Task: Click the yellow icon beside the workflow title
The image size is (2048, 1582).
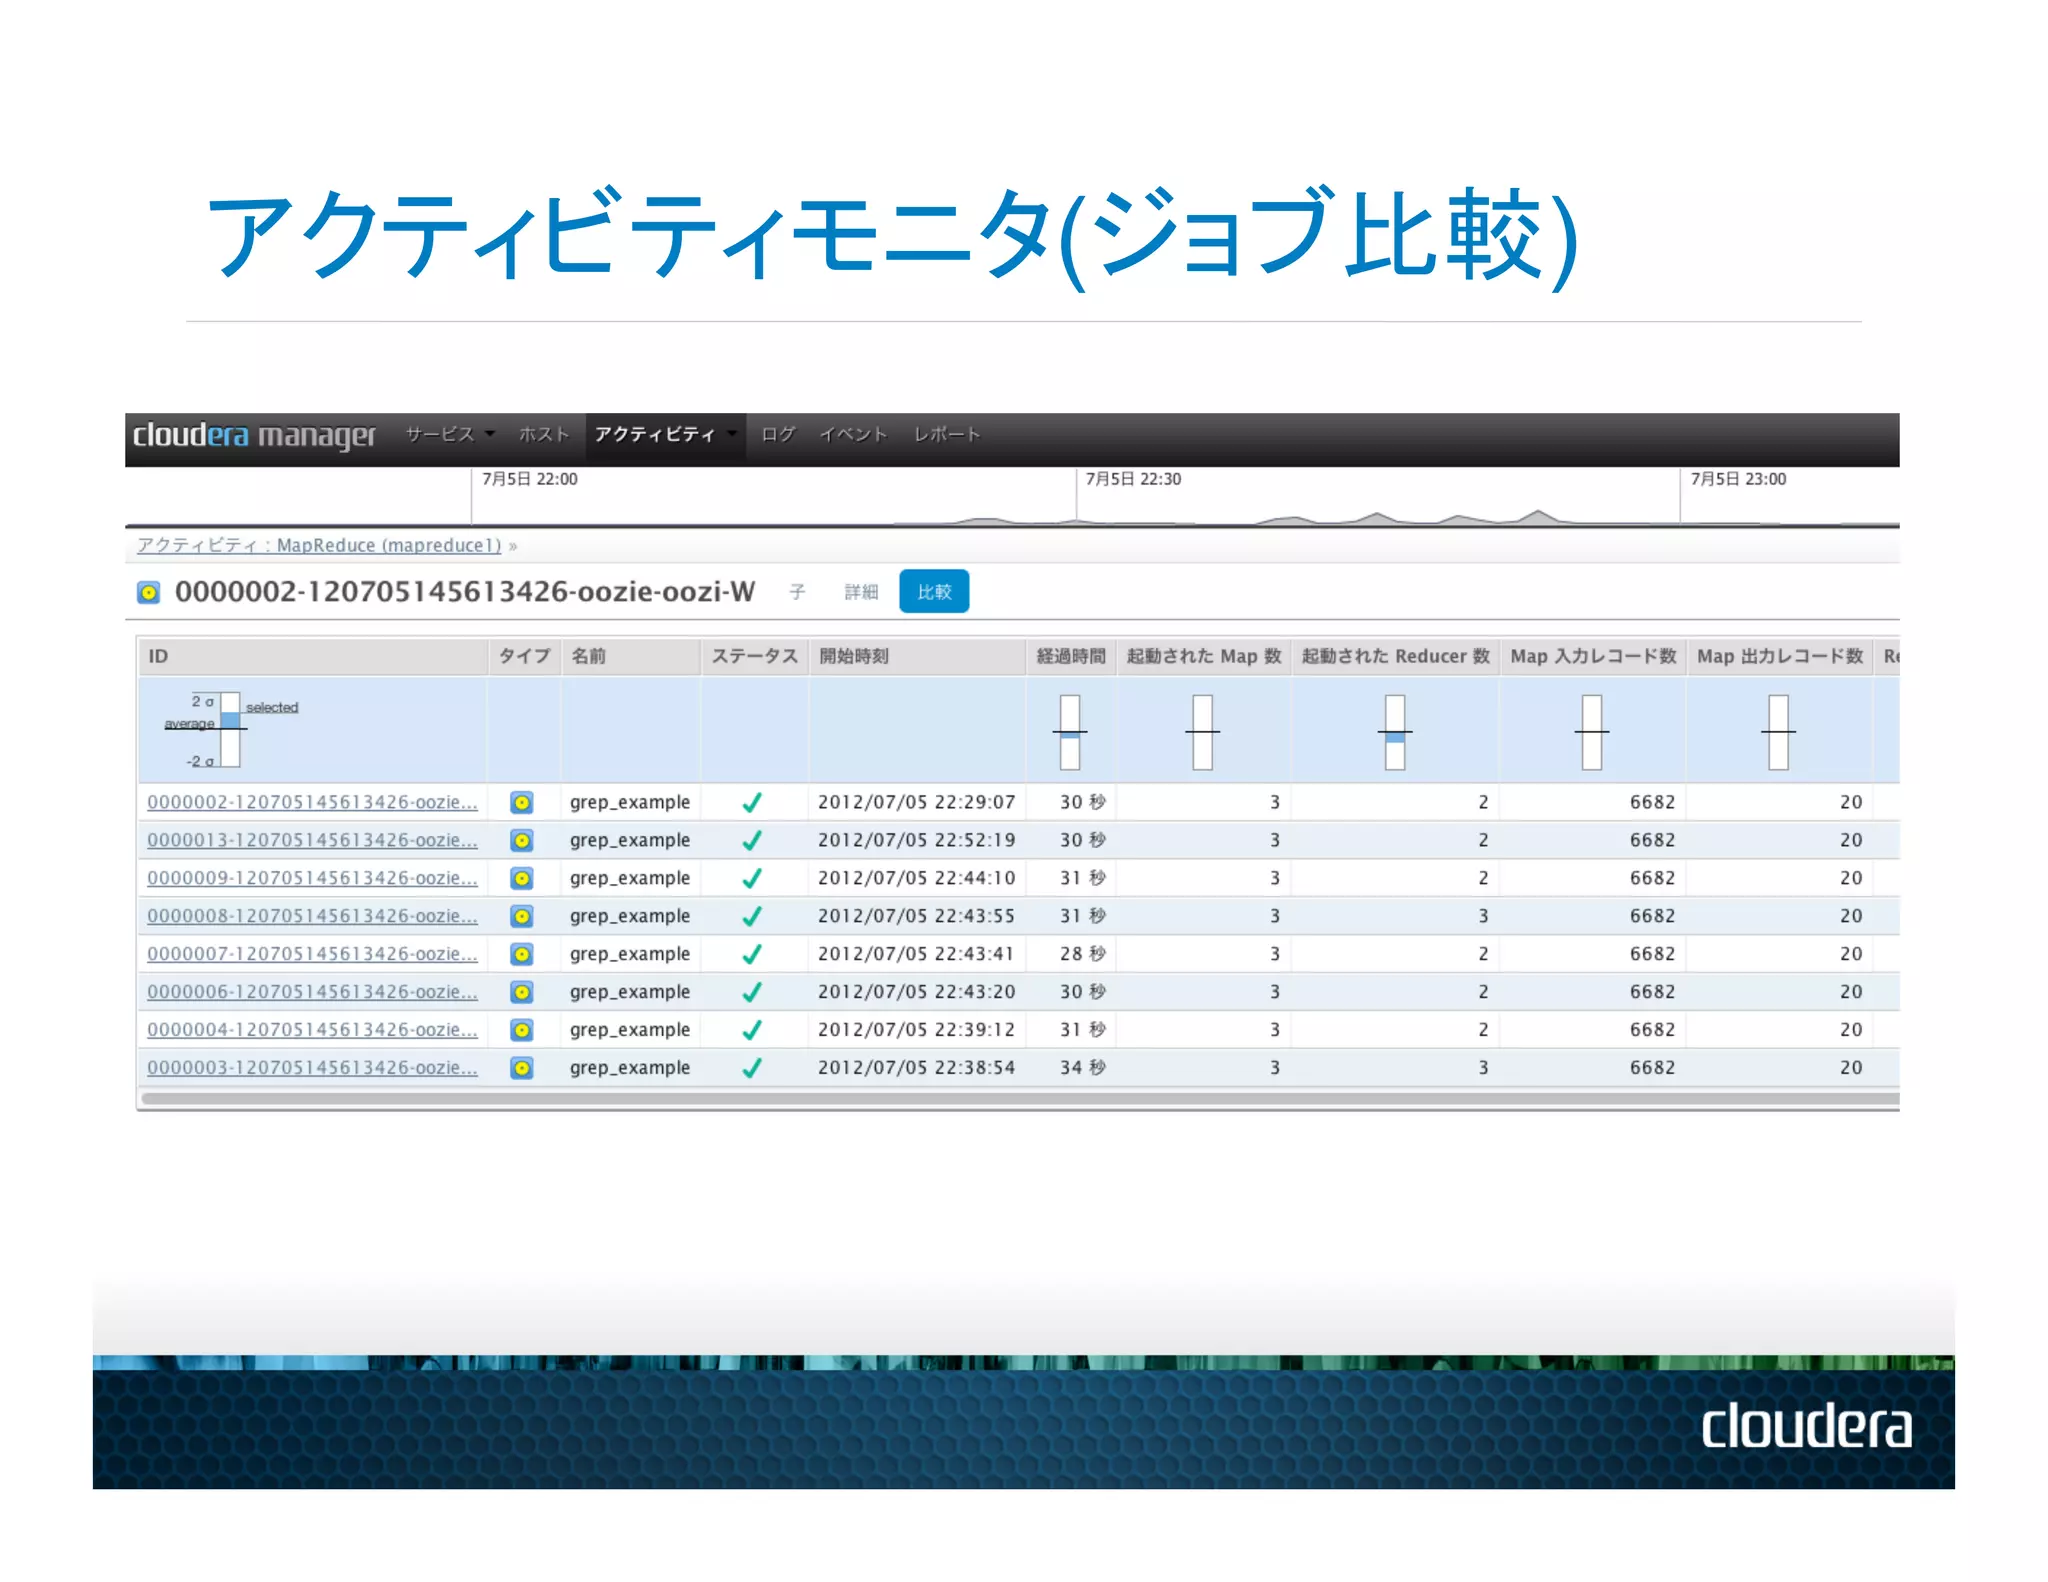Action: coord(148,593)
